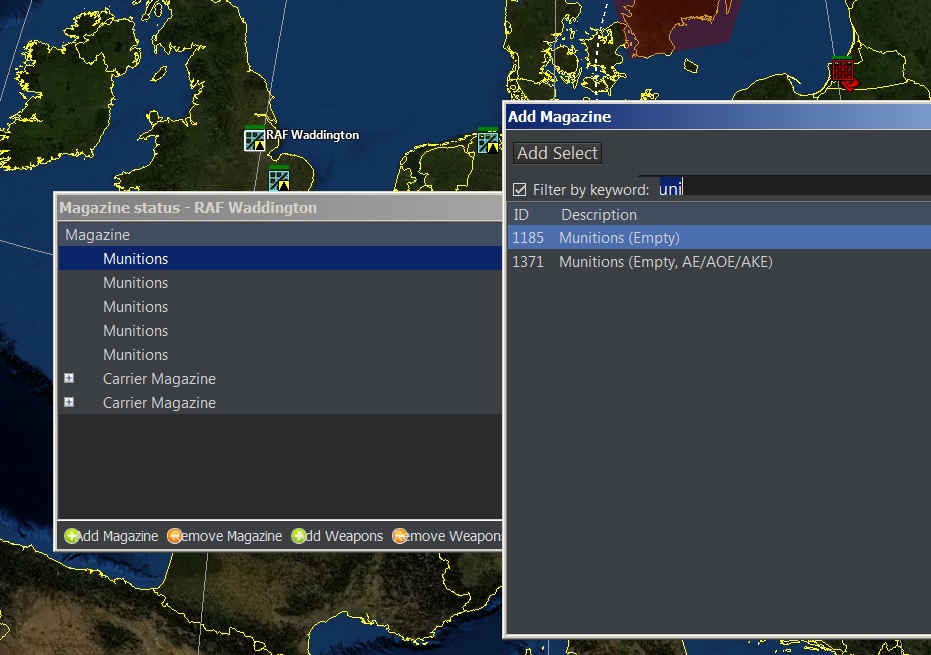Select the highlighted first Munitions row
Screen dimensions: 931x655
[280, 258]
